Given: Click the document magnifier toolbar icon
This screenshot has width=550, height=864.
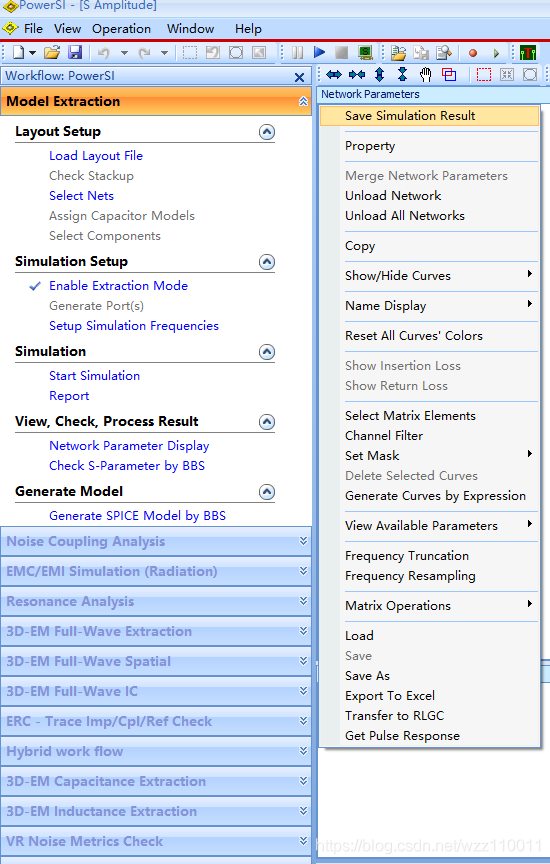Looking at the screenshot, I should (444, 53).
